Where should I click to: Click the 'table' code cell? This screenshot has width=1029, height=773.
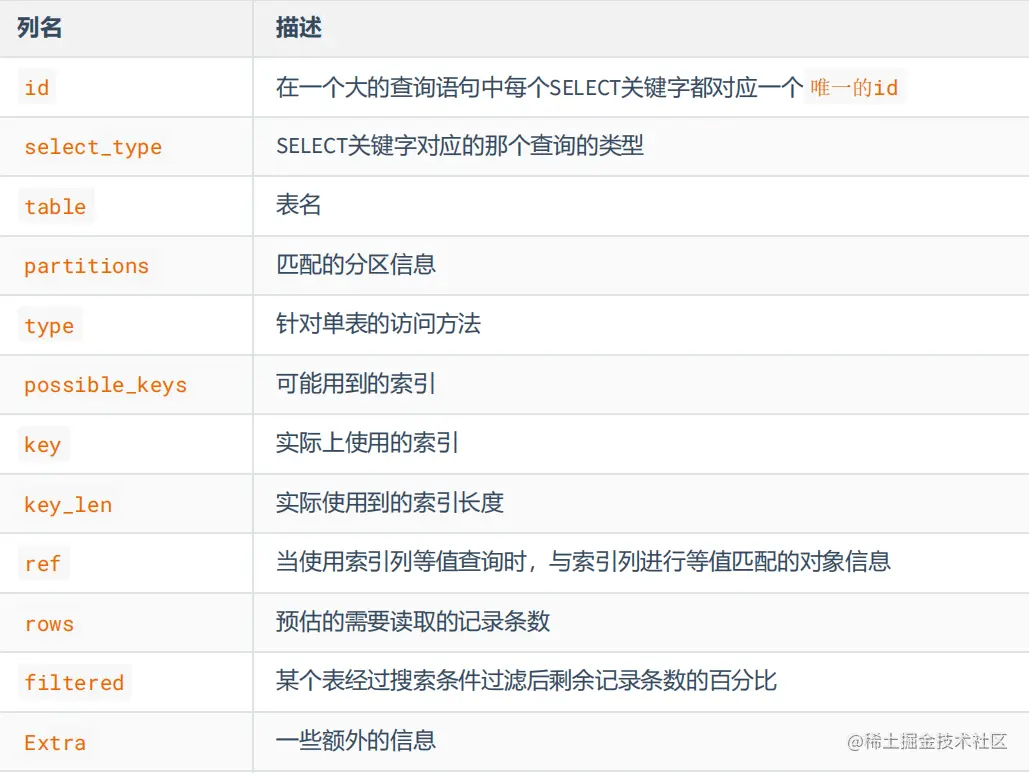pyautogui.click(x=56, y=207)
